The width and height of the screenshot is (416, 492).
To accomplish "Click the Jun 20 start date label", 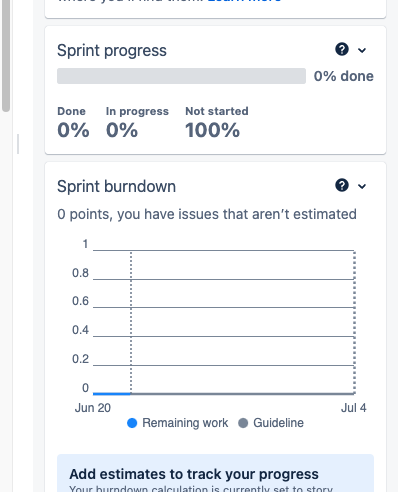I will [x=93, y=408].
